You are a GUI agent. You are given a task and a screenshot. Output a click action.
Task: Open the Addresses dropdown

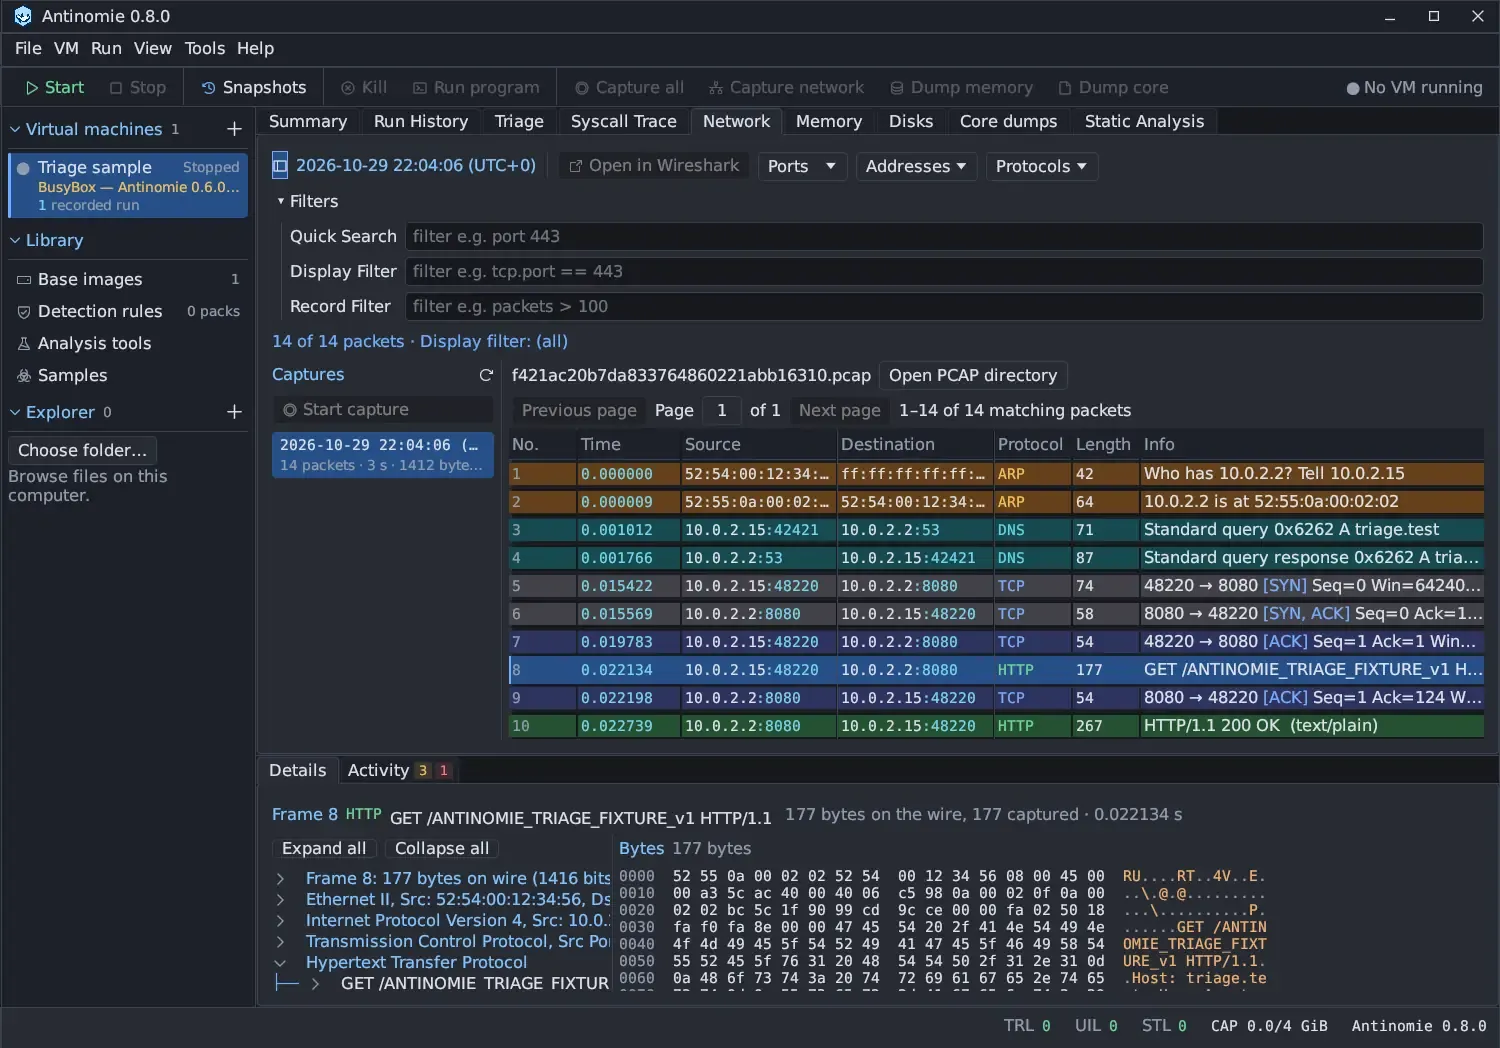(x=916, y=166)
